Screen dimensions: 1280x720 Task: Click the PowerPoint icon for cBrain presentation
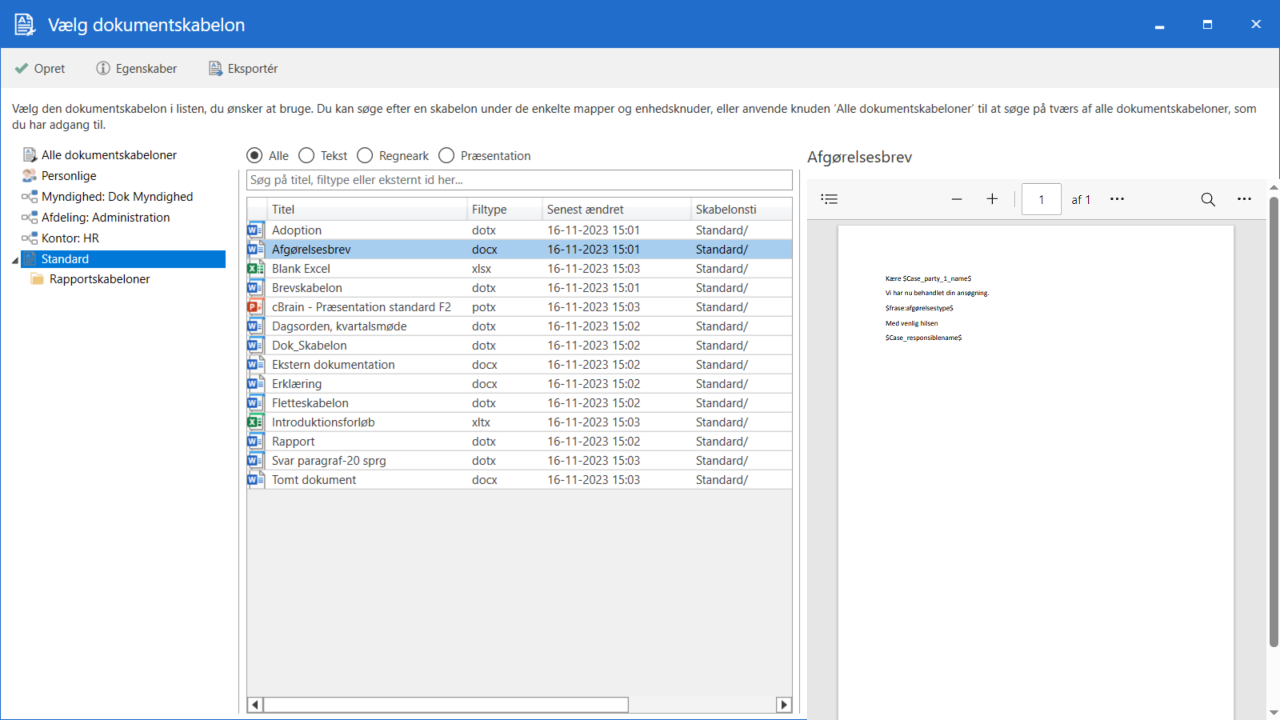pos(256,307)
